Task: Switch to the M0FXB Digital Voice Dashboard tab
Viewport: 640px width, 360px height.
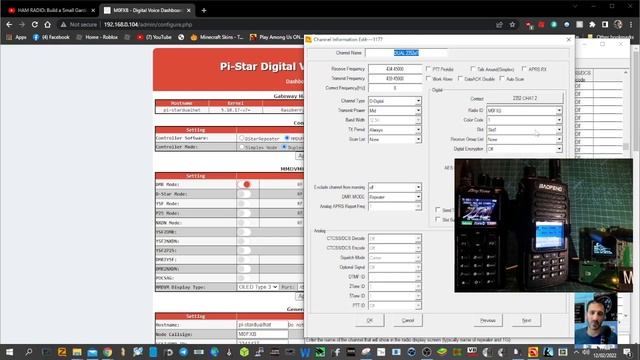Action: pos(147,10)
